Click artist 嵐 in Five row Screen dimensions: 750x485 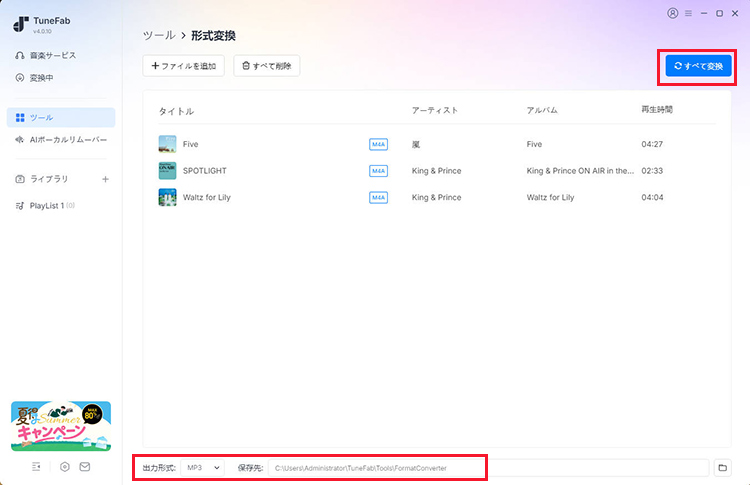[416, 144]
